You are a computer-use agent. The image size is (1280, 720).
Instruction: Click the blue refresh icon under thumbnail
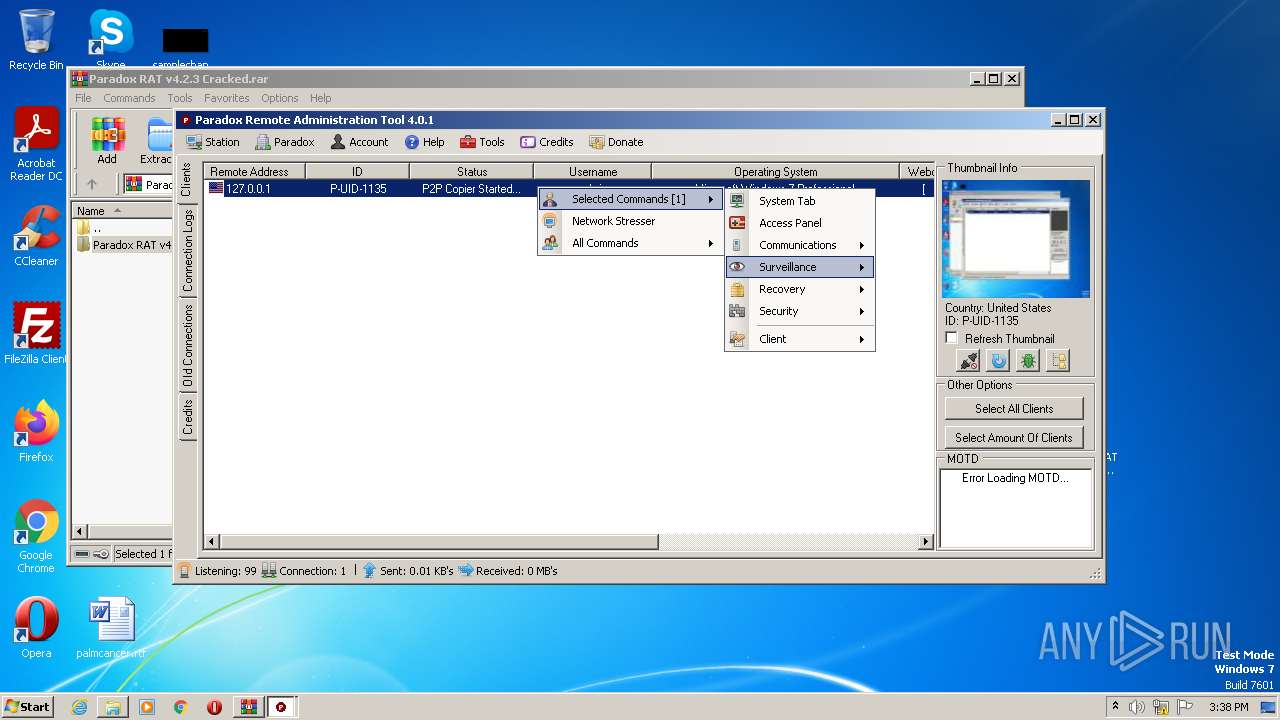[998, 361]
